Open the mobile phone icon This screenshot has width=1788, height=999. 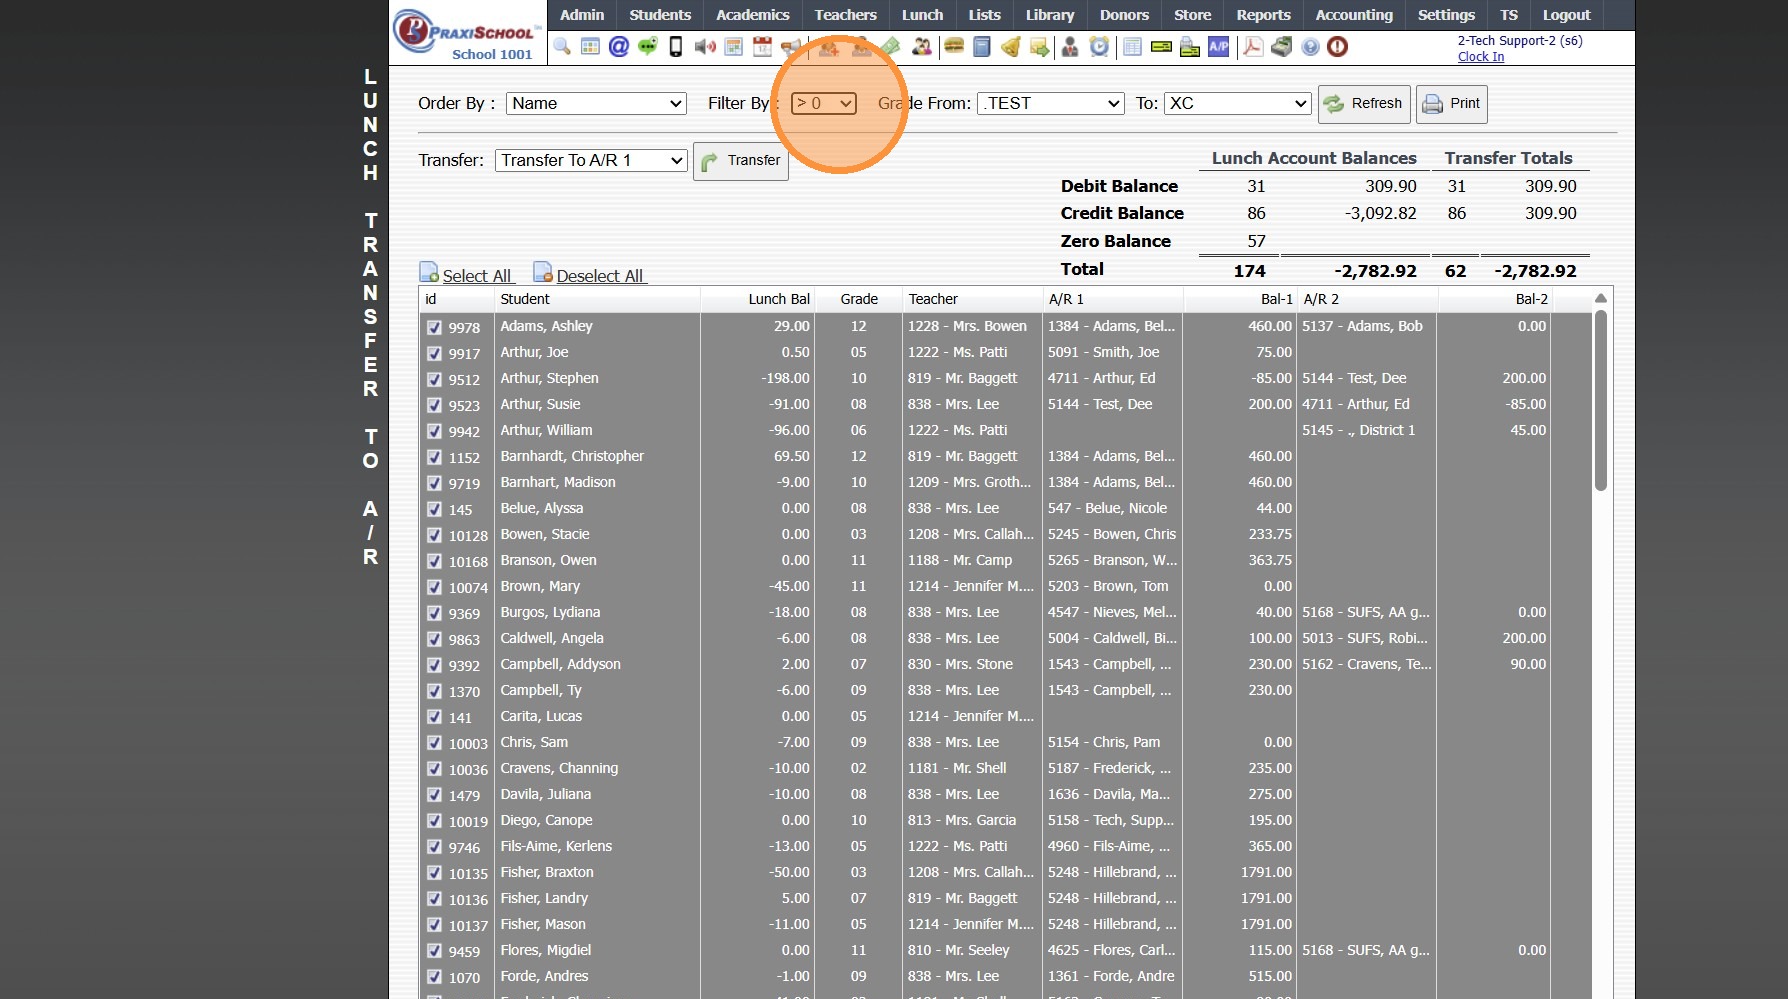click(x=676, y=47)
